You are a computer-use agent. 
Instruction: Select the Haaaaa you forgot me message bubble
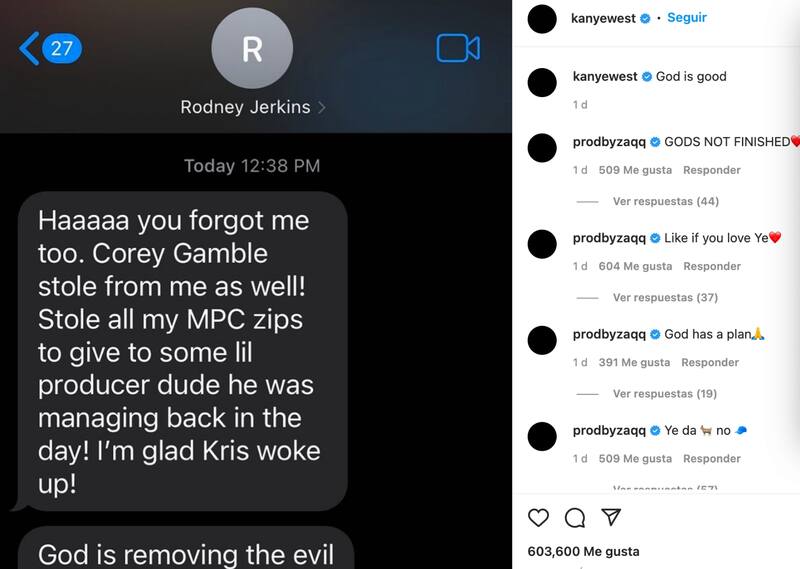point(183,351)
